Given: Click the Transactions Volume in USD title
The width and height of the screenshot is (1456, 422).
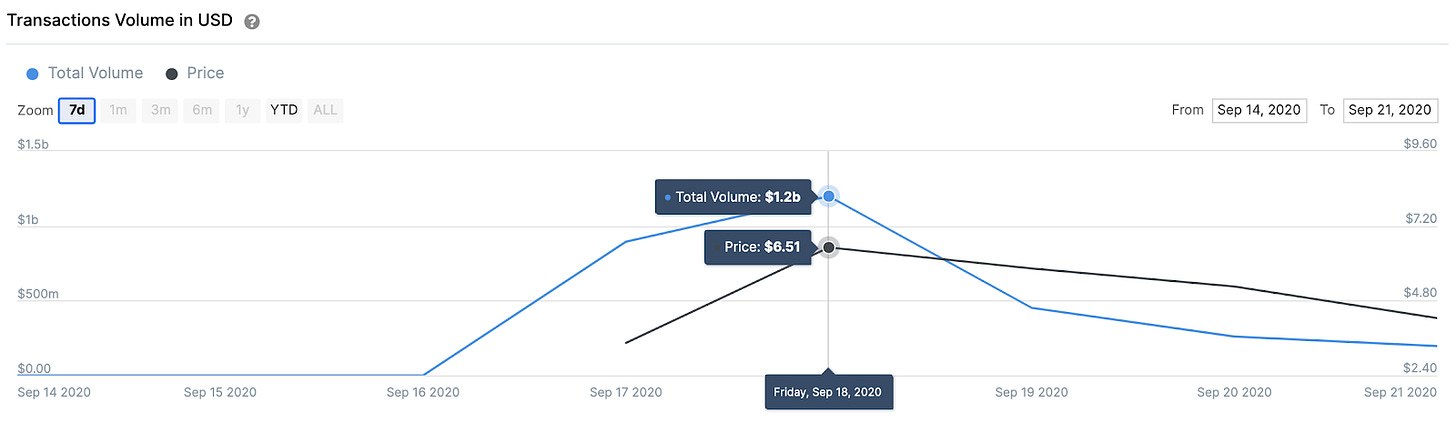Looking at the screenshot, I should click(x=120, y=20).
